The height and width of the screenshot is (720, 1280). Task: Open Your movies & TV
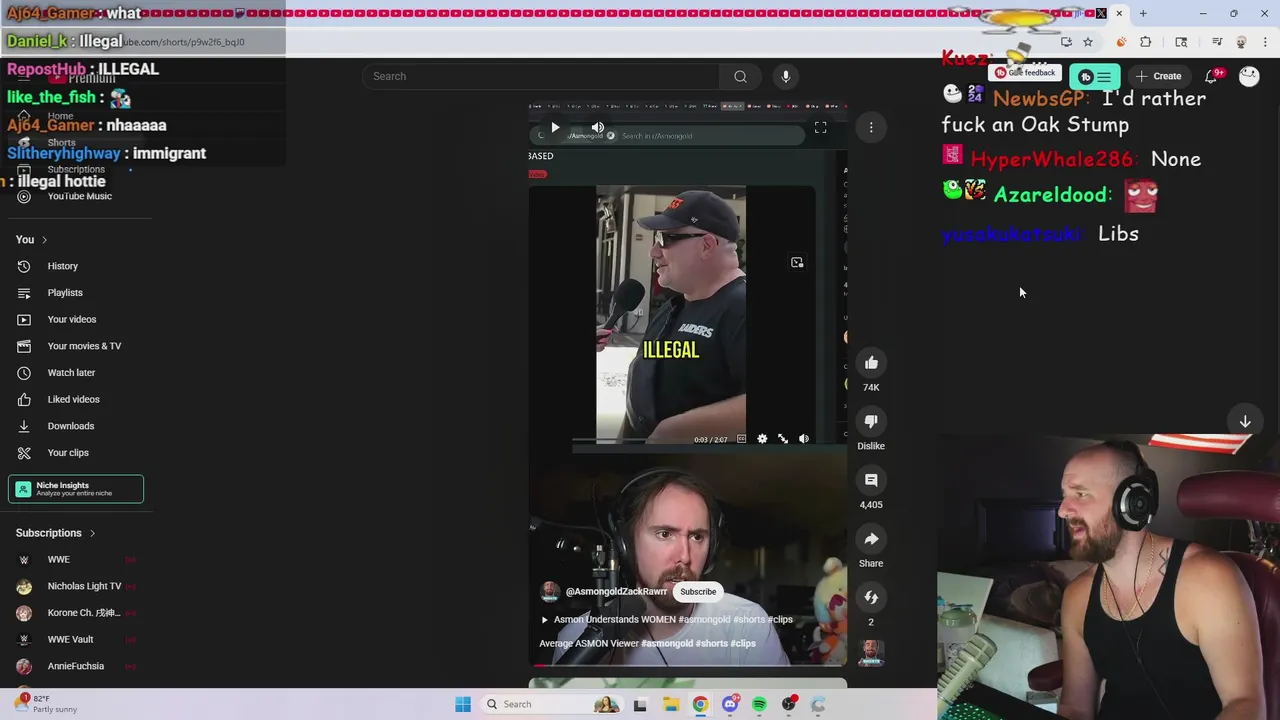78,346
